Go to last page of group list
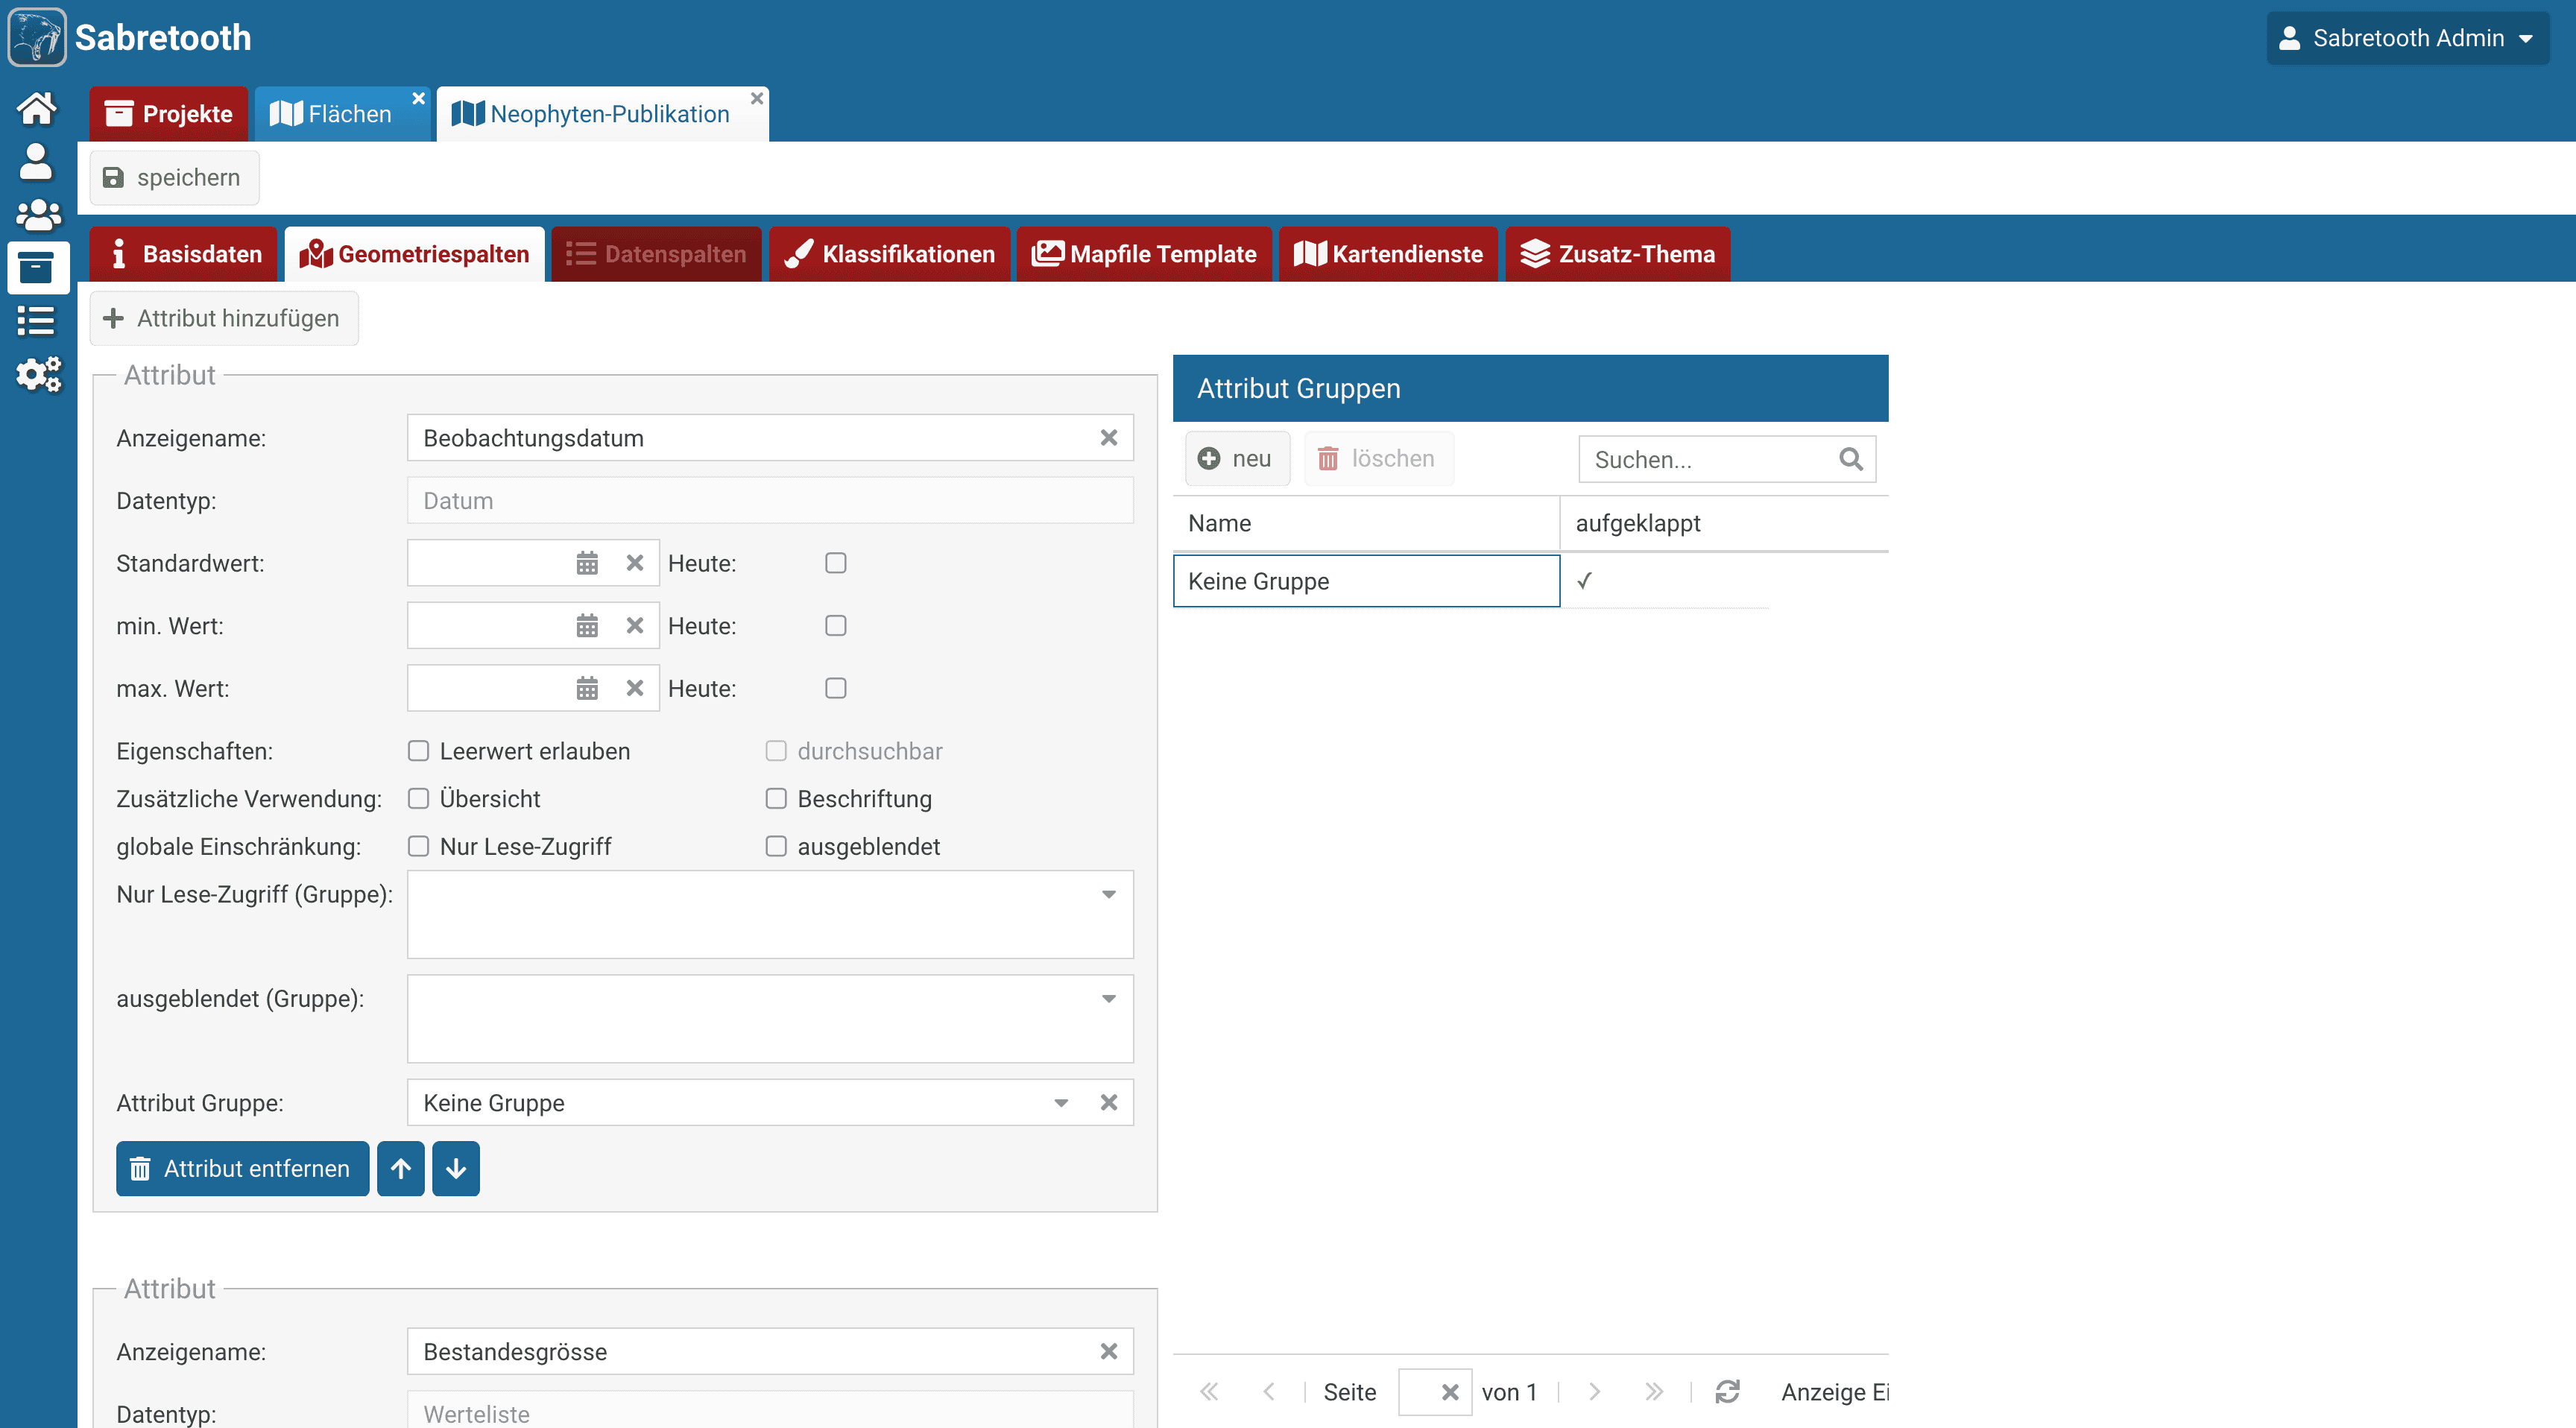Screen dimensions: 2576x1428 (x=1654, y=1392)
